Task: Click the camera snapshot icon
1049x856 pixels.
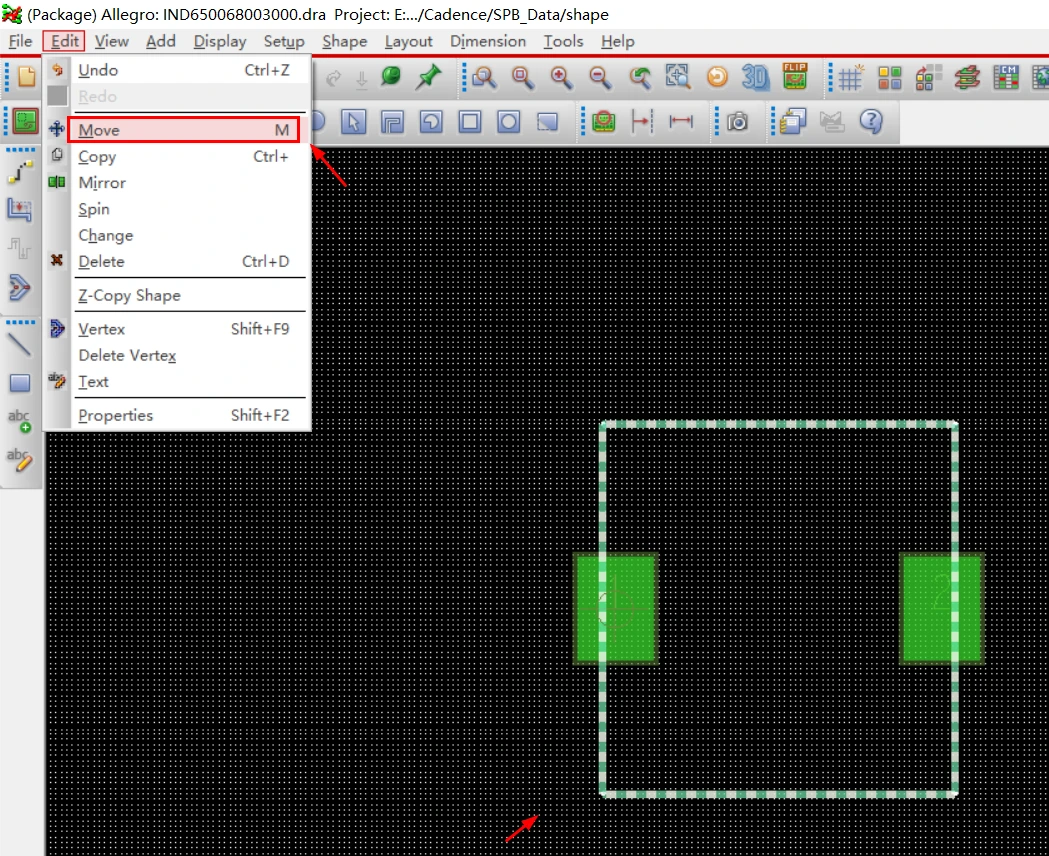Action: click(x=737, y=122)
